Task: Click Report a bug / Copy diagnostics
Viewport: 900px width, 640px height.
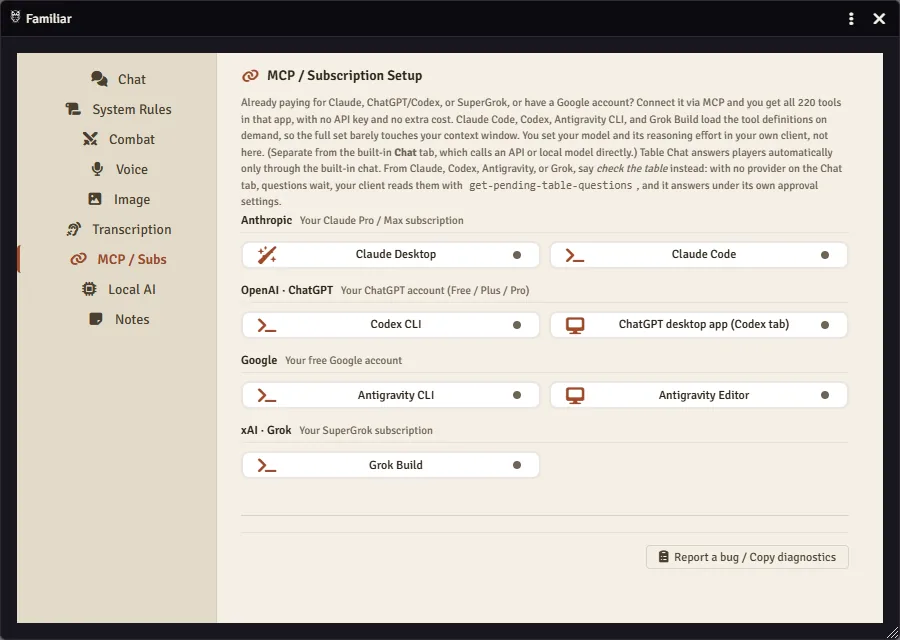Action: tap(747, 557)
